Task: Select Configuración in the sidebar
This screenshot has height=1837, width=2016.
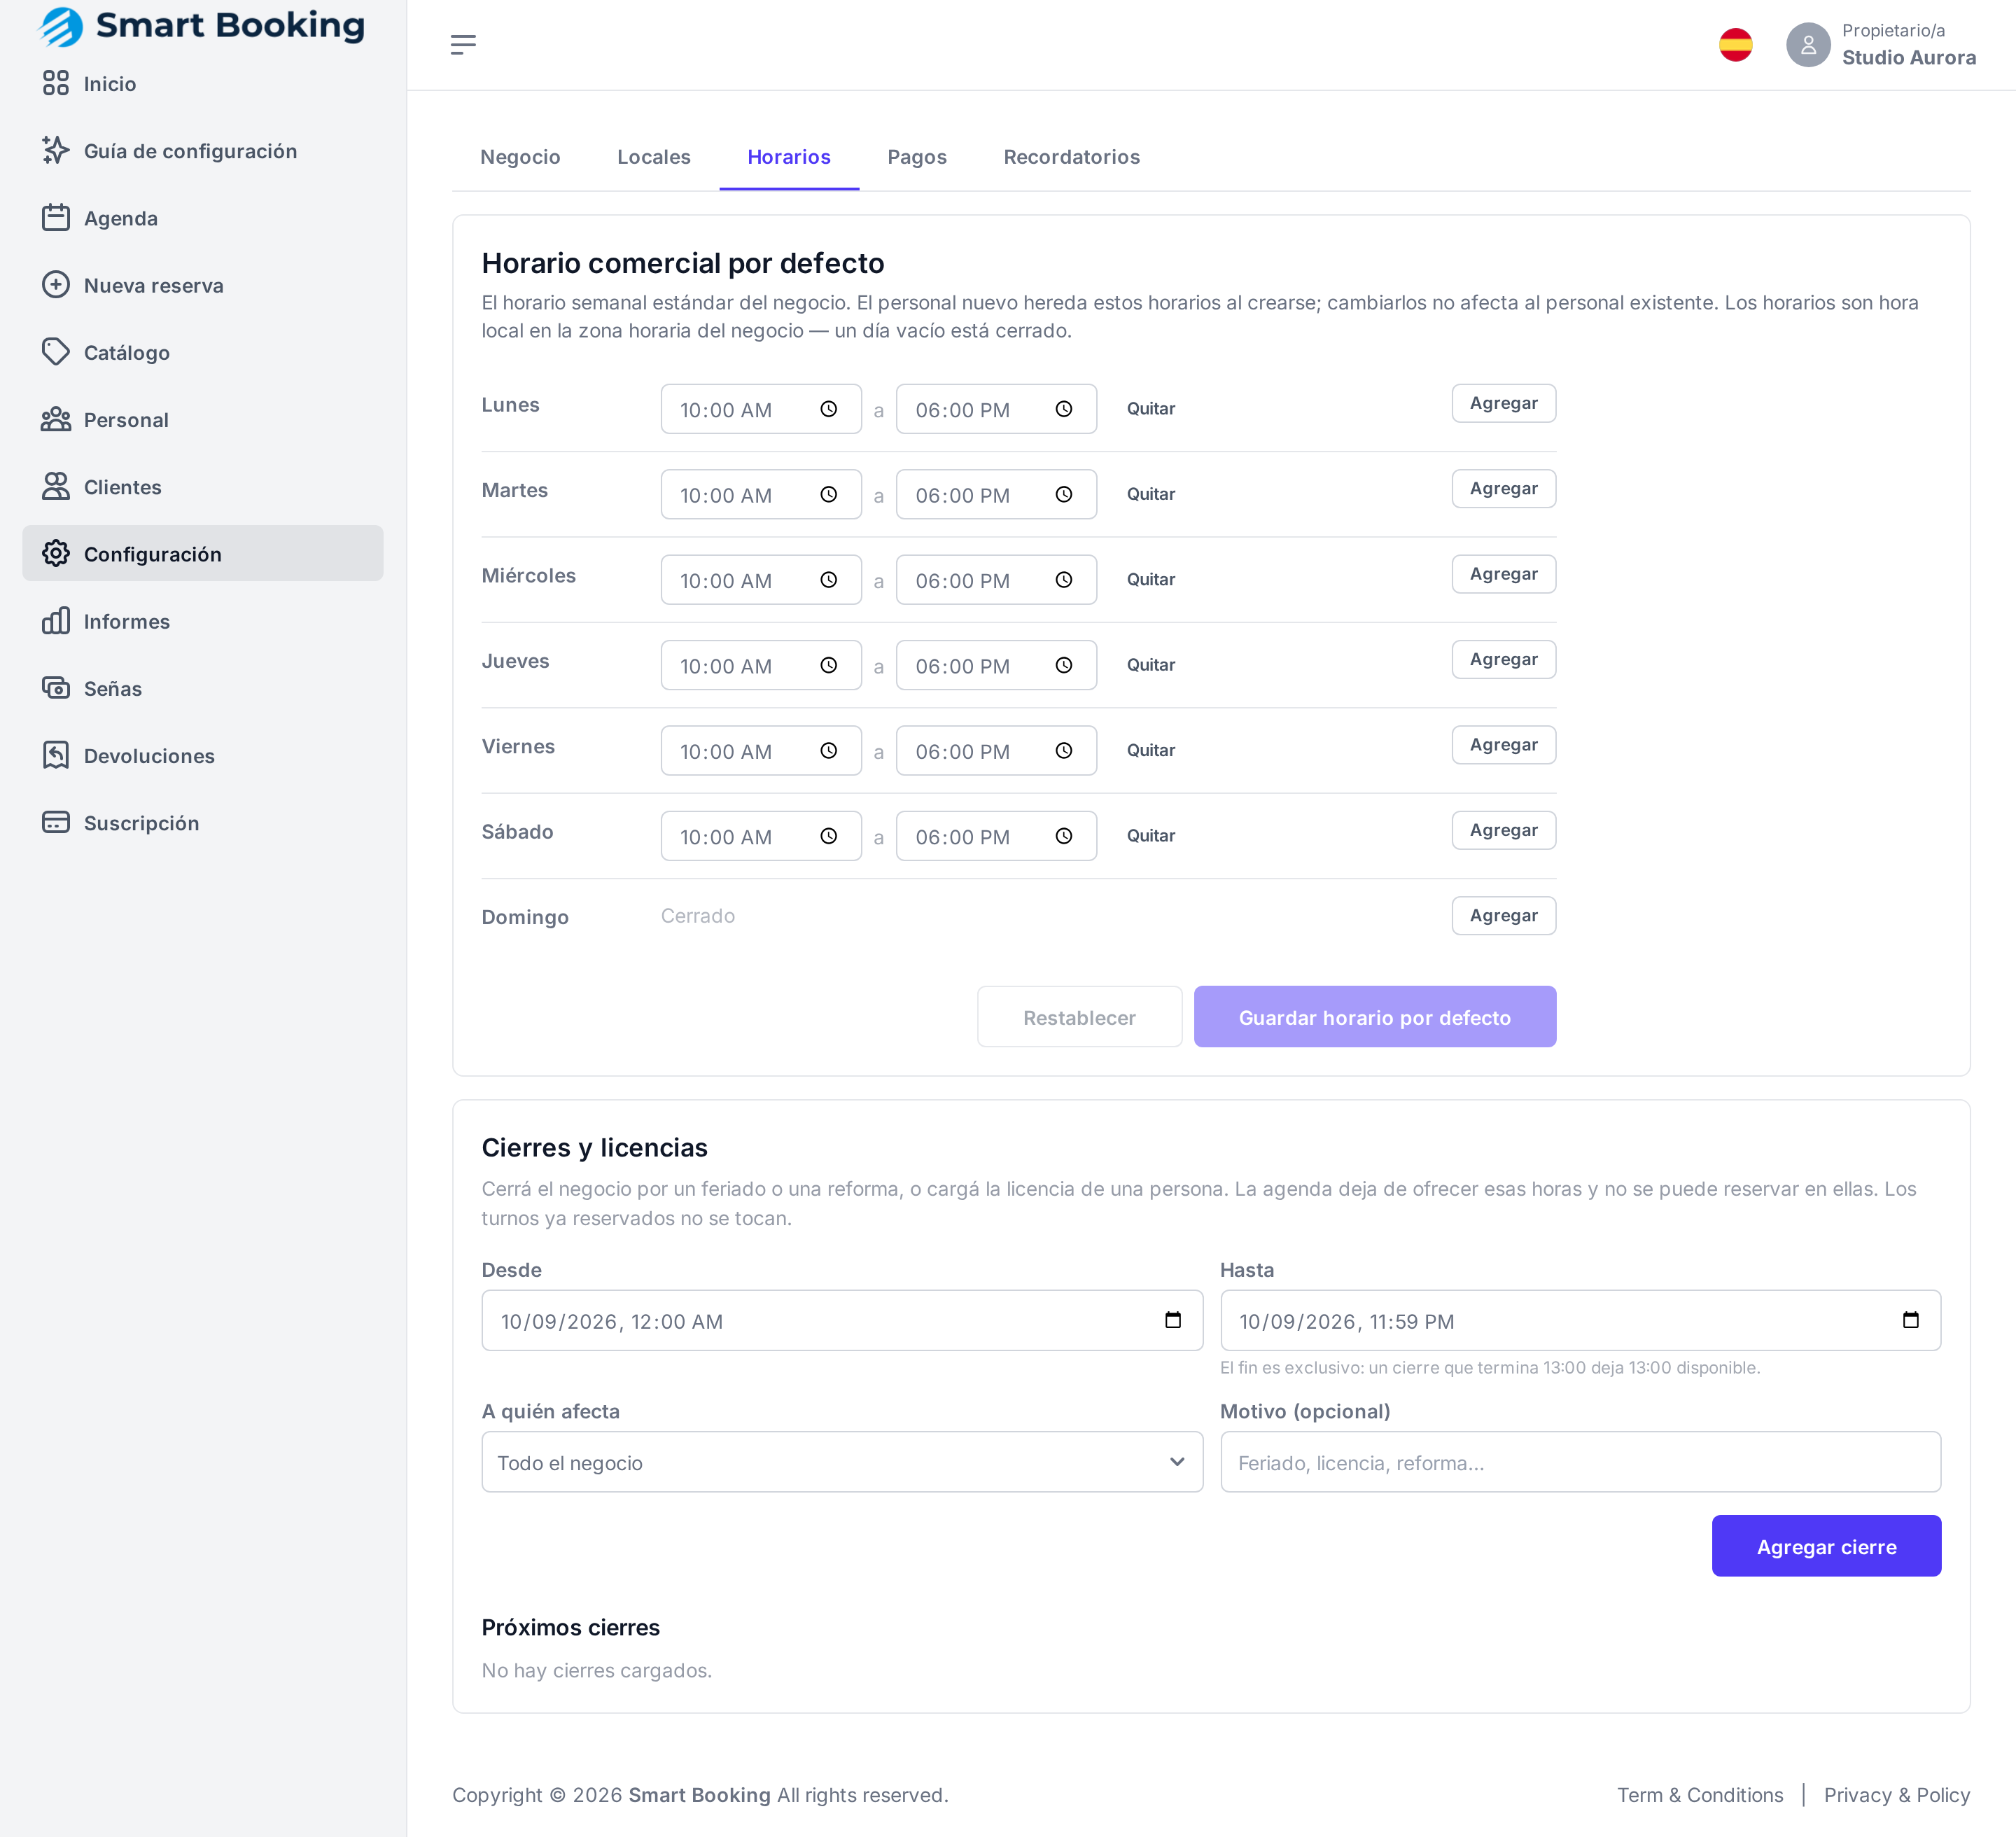Action: [203, 554]
